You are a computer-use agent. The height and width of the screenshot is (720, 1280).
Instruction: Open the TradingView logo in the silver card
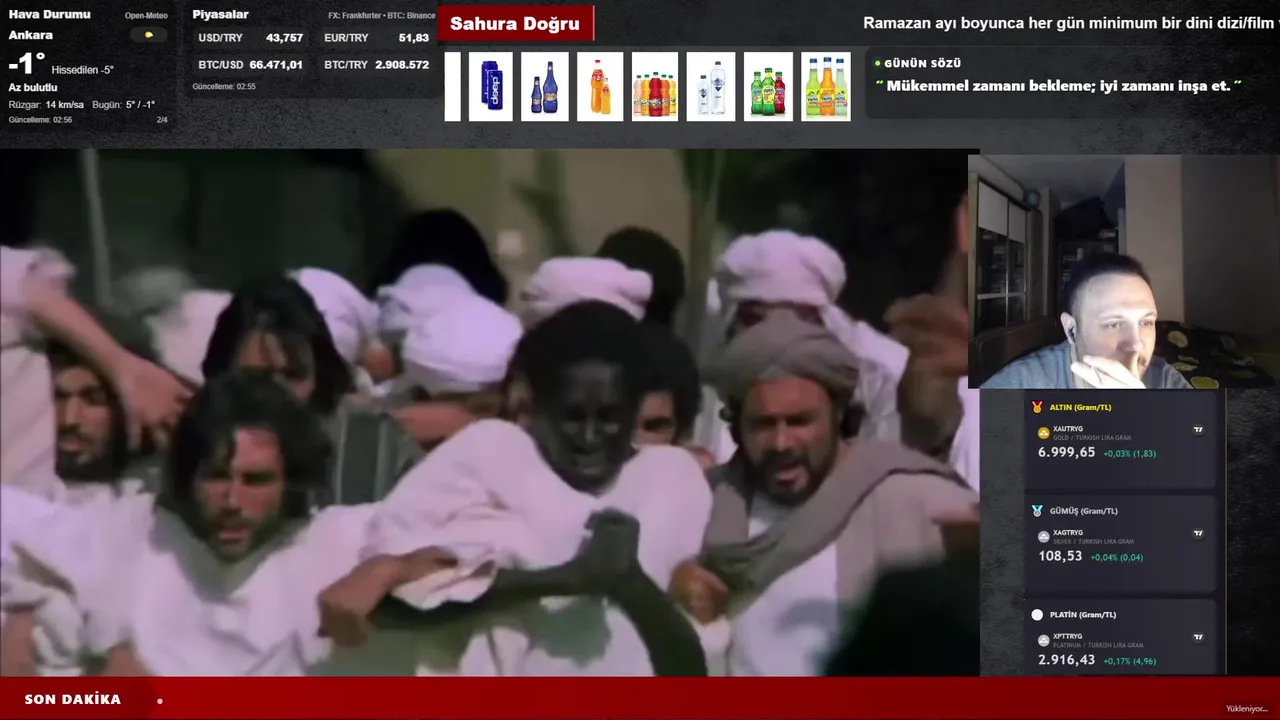pos(1198,533)
